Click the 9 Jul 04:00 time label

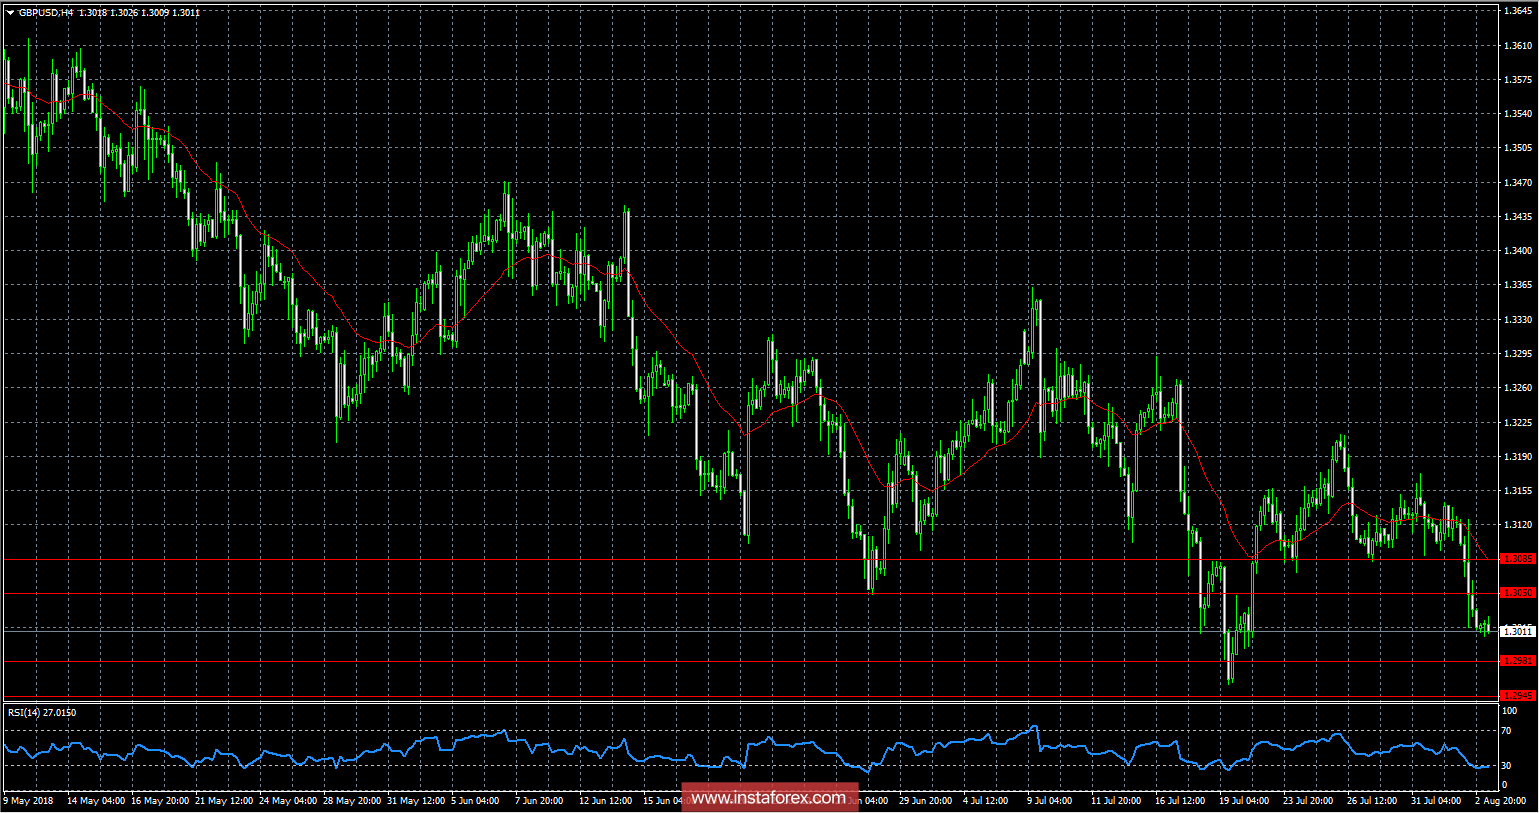click(1050, 801)
